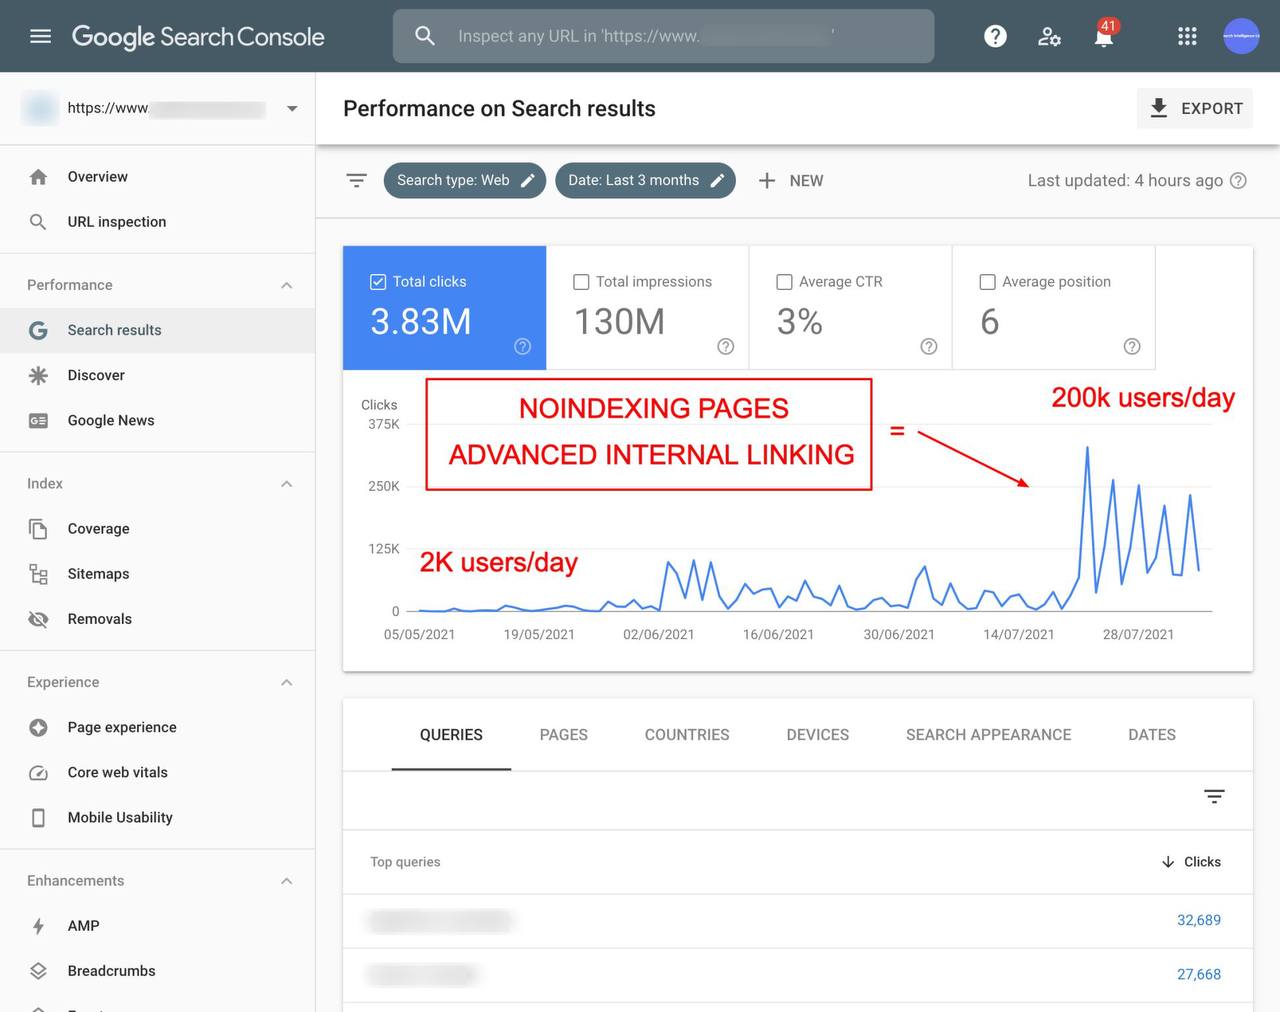The width and height of the screenshot is (1280, 1012).
Task: Click the Core web vitals gauge icon
Action: [x=38, y=772]
